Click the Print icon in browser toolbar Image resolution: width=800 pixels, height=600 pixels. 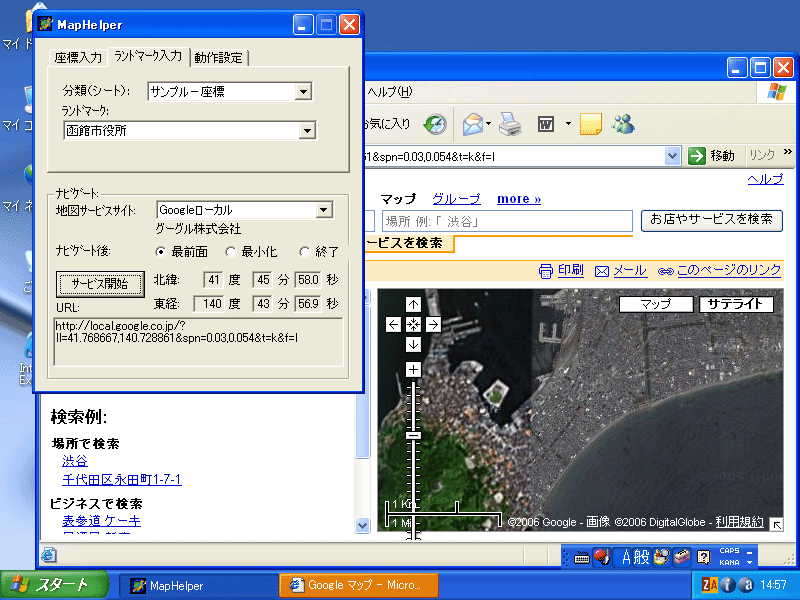click(x=510, y=124)
